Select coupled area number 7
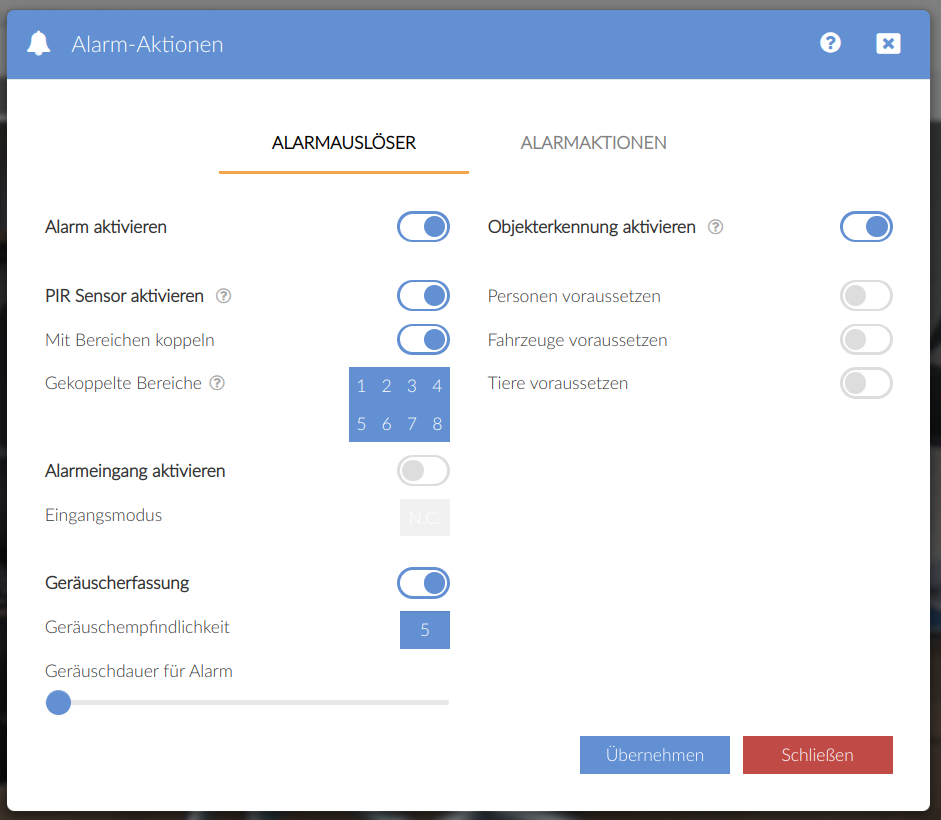941x820 pixels. coord(412,424)
